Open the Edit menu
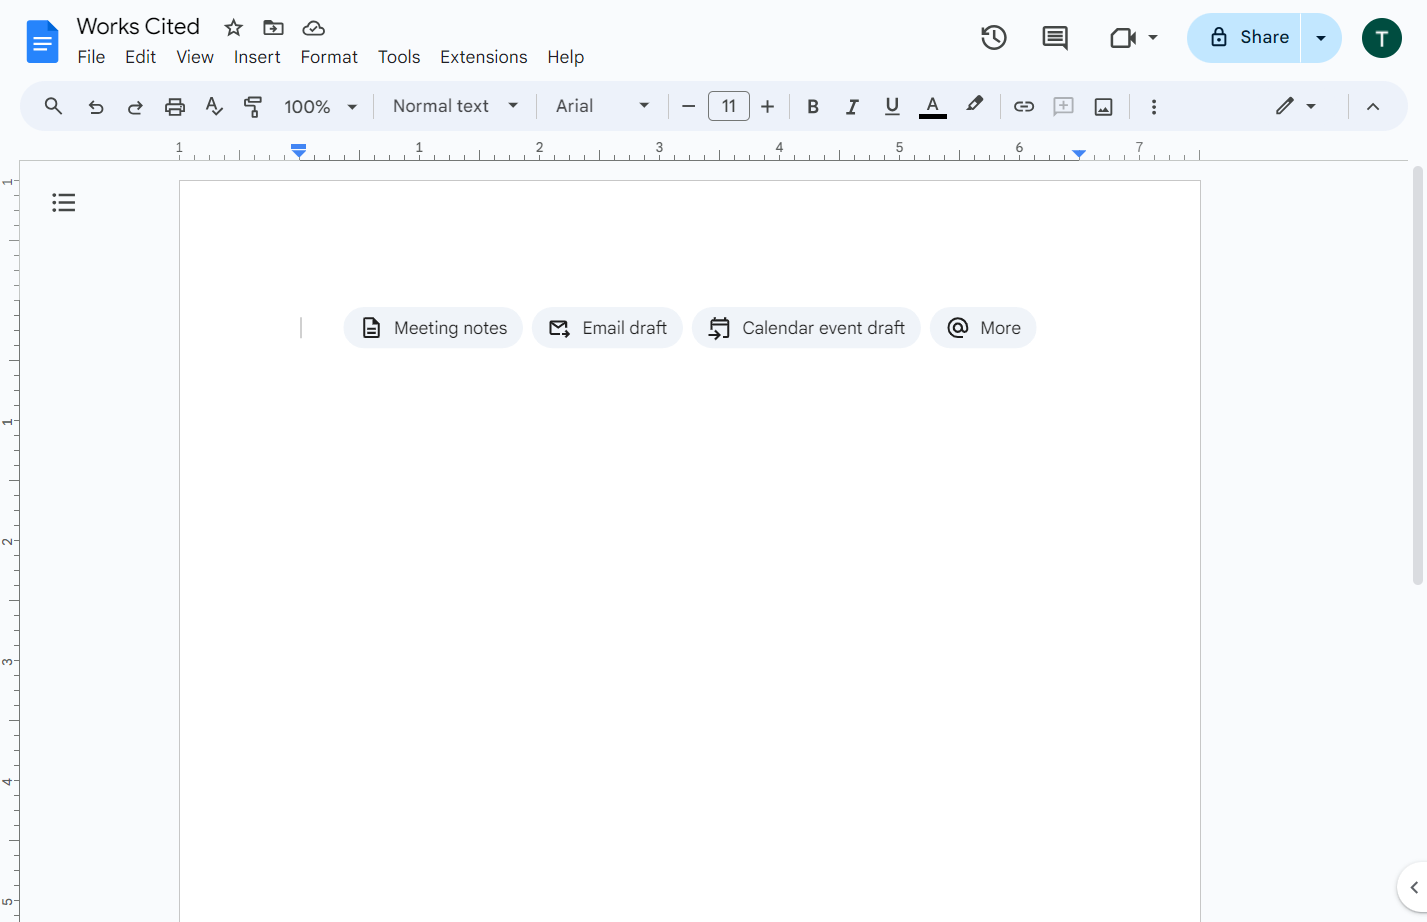 [140, 57]
